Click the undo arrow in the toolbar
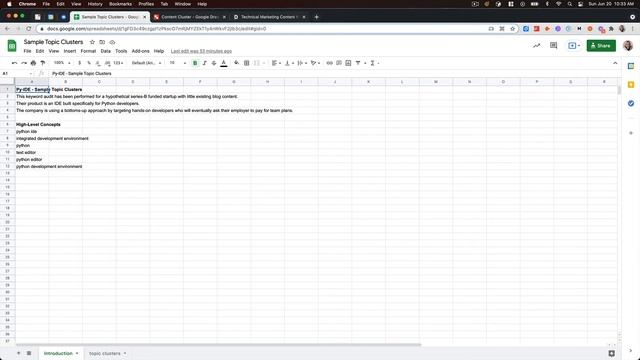The height and width of the screenshot is (360, 640). click(x=14, y=63)
